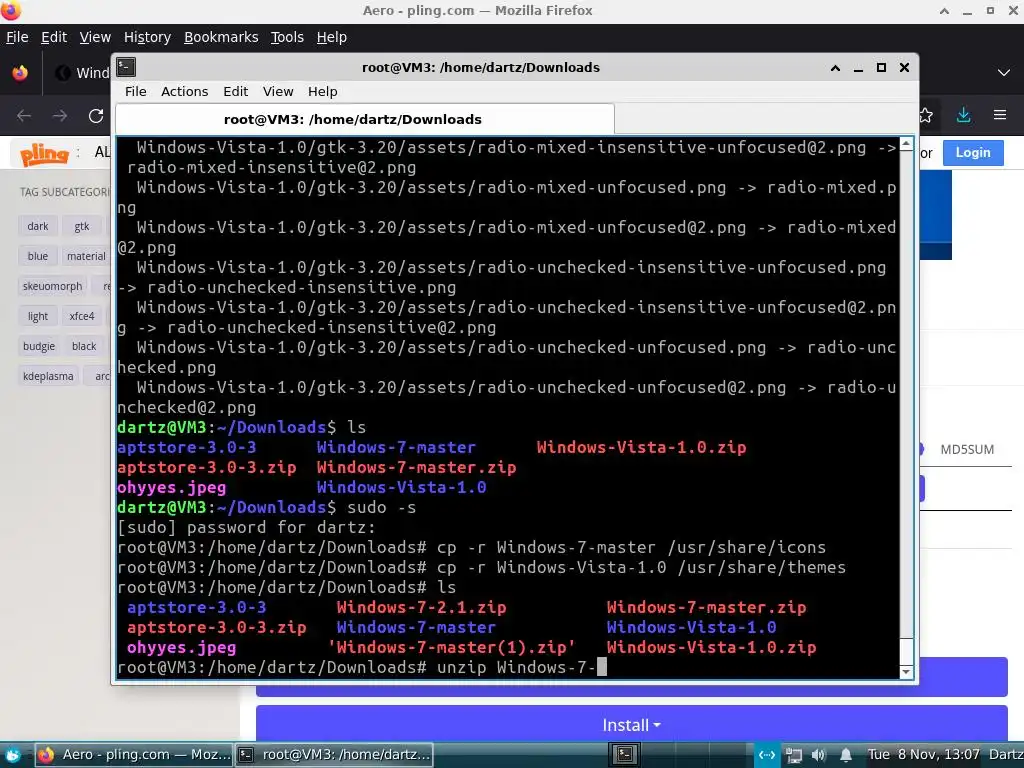Select the xfce4 tag
1024x768 pixels.
pos(82,316)
